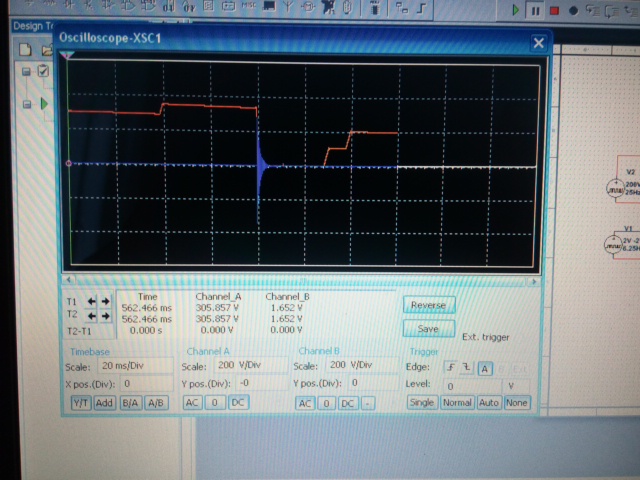Select rising edge trigger icon

tap(449, 367)
